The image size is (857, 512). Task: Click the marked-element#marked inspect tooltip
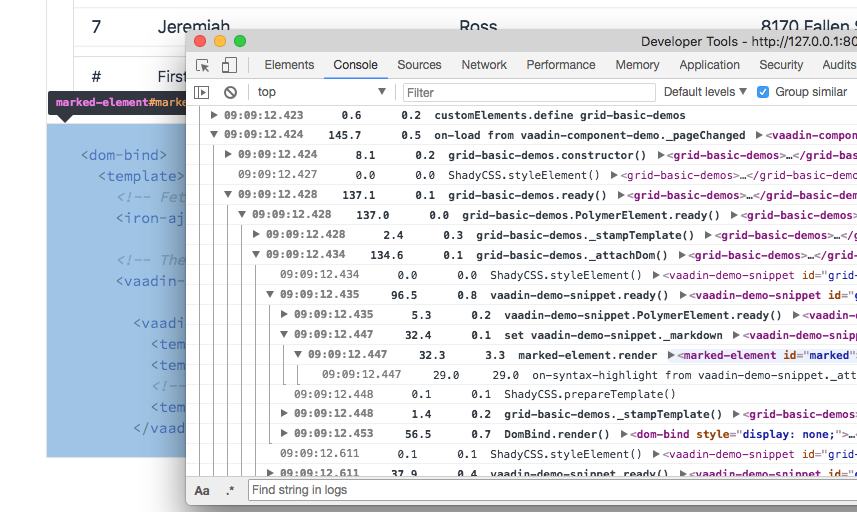[118, 103]
